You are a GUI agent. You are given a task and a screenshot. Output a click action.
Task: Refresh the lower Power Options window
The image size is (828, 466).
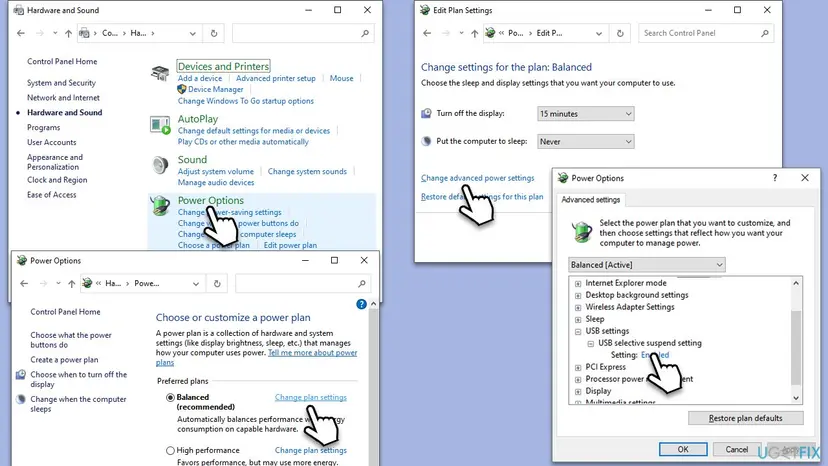click(x=217, y=284)
